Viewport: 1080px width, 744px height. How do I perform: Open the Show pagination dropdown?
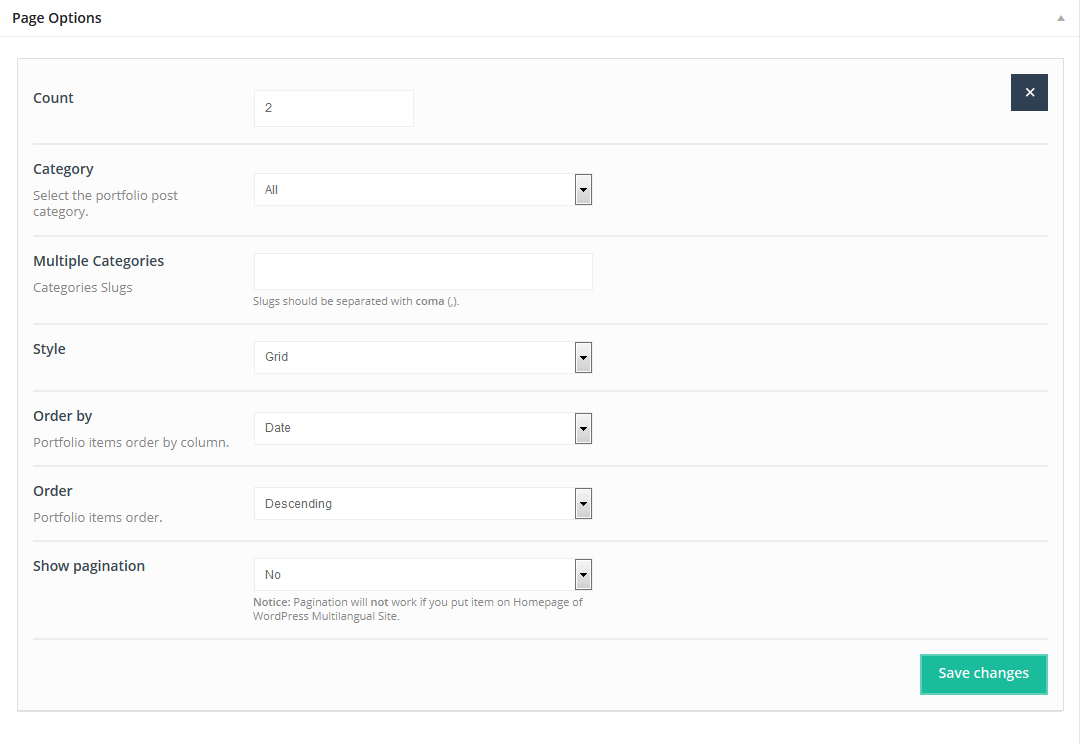[414, 575]
